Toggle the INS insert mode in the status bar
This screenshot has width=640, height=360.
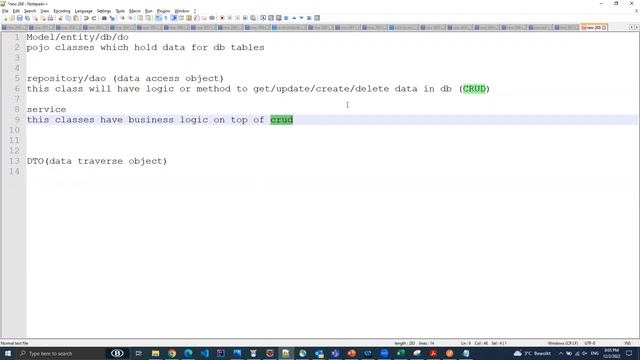(x=627, y=343)
